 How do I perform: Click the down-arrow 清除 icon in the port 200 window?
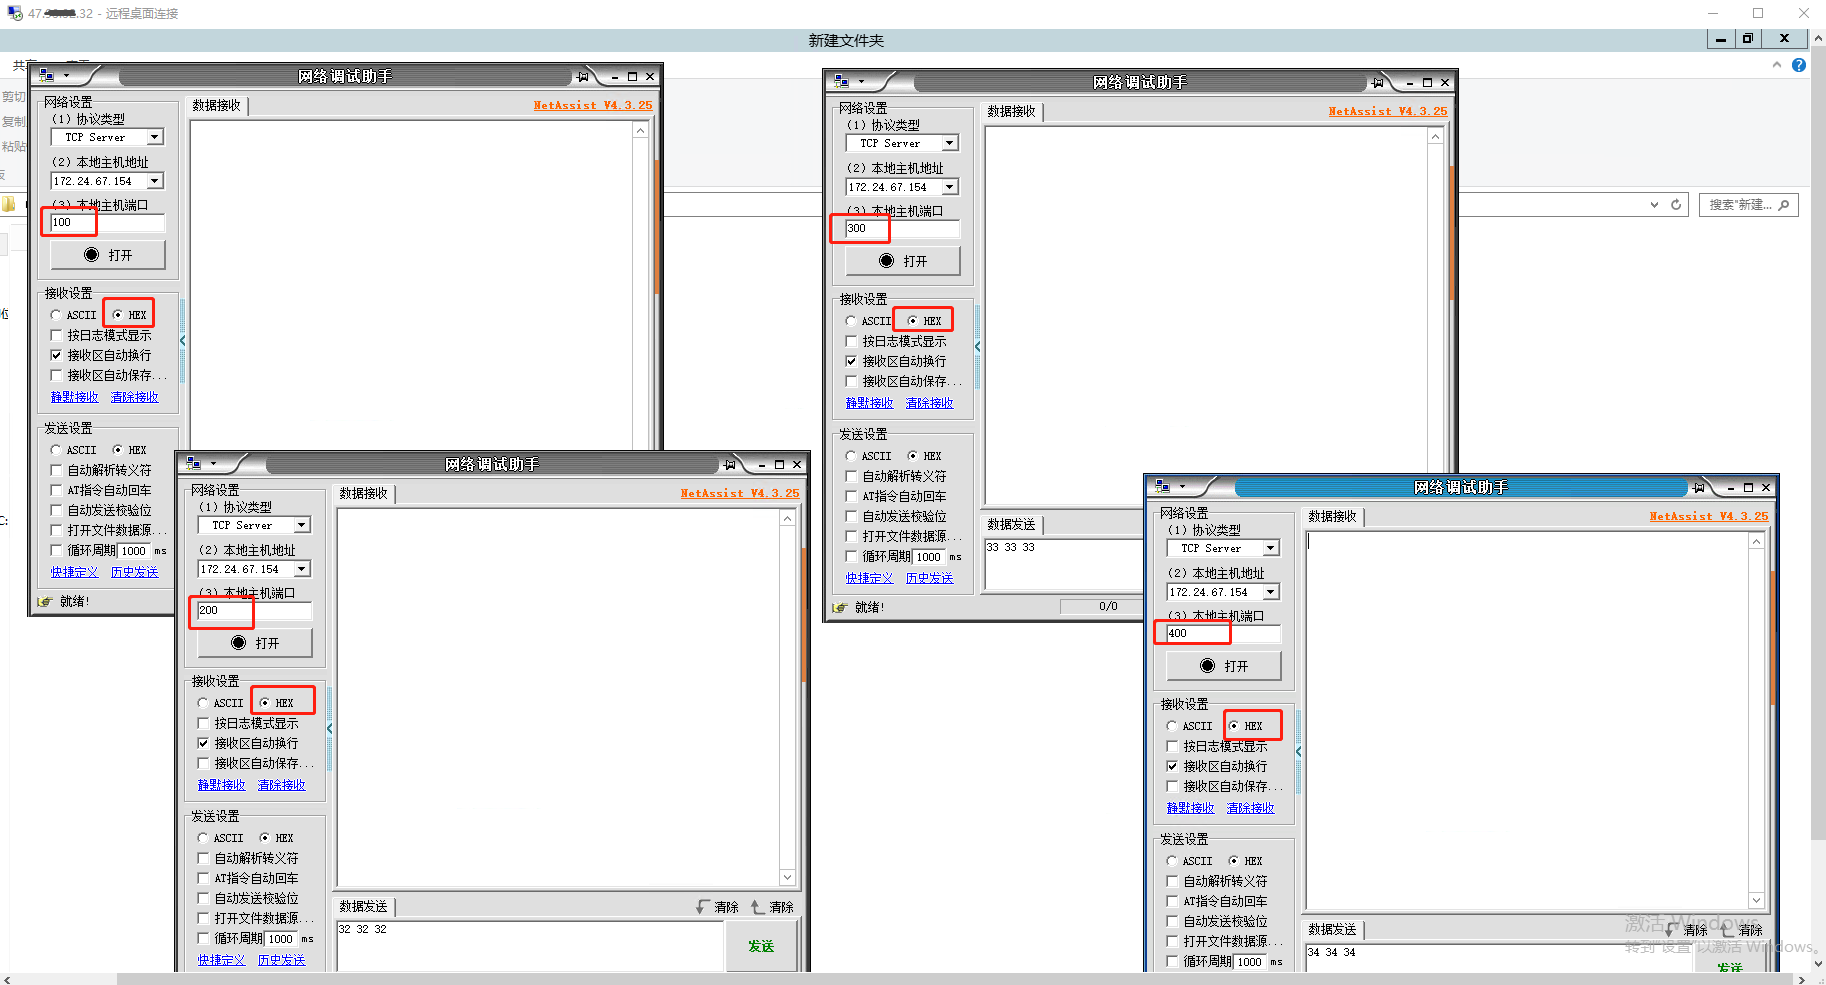[x=703, y=907]
